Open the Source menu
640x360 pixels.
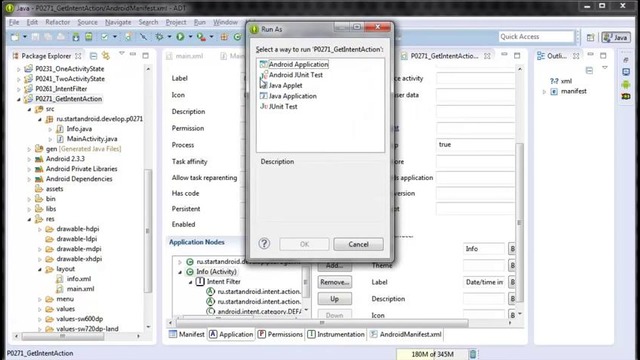[87, 22]
